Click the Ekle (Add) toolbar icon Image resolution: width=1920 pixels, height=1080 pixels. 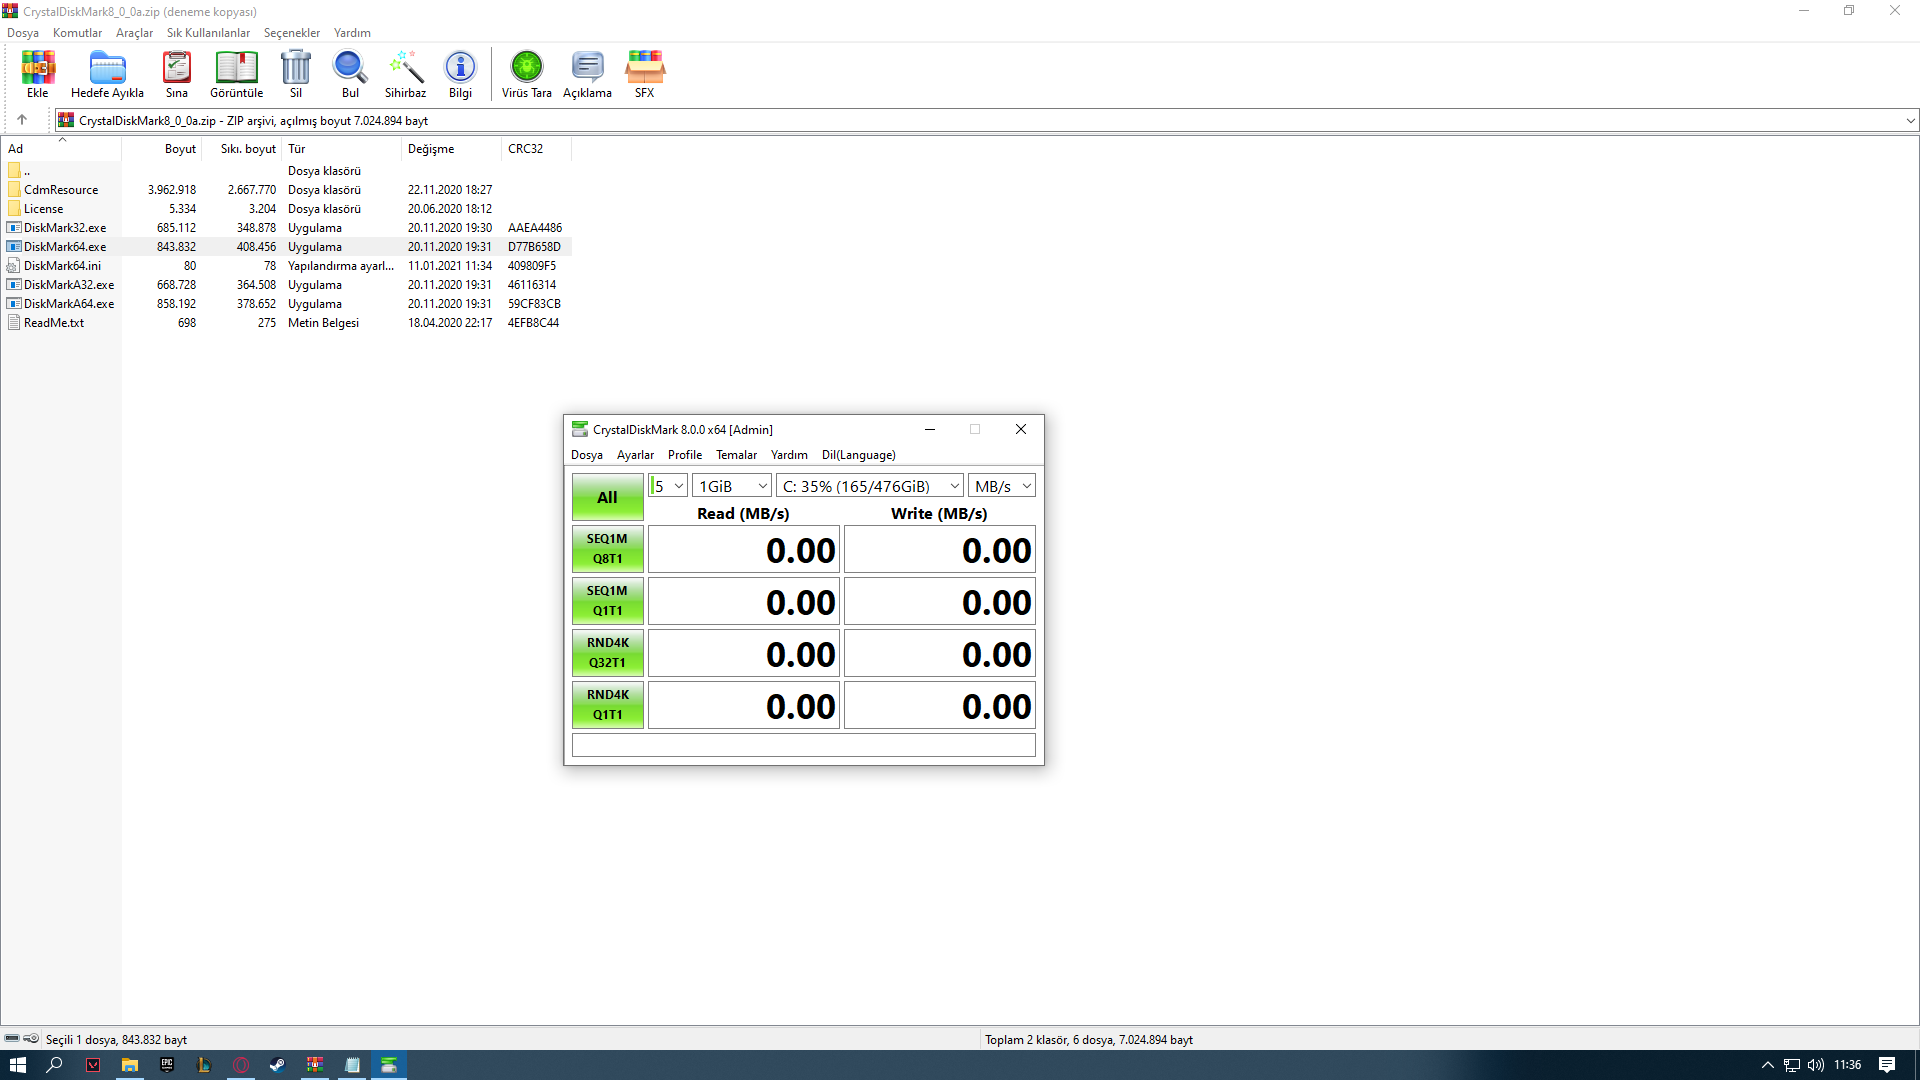click(x=37, y=74)
